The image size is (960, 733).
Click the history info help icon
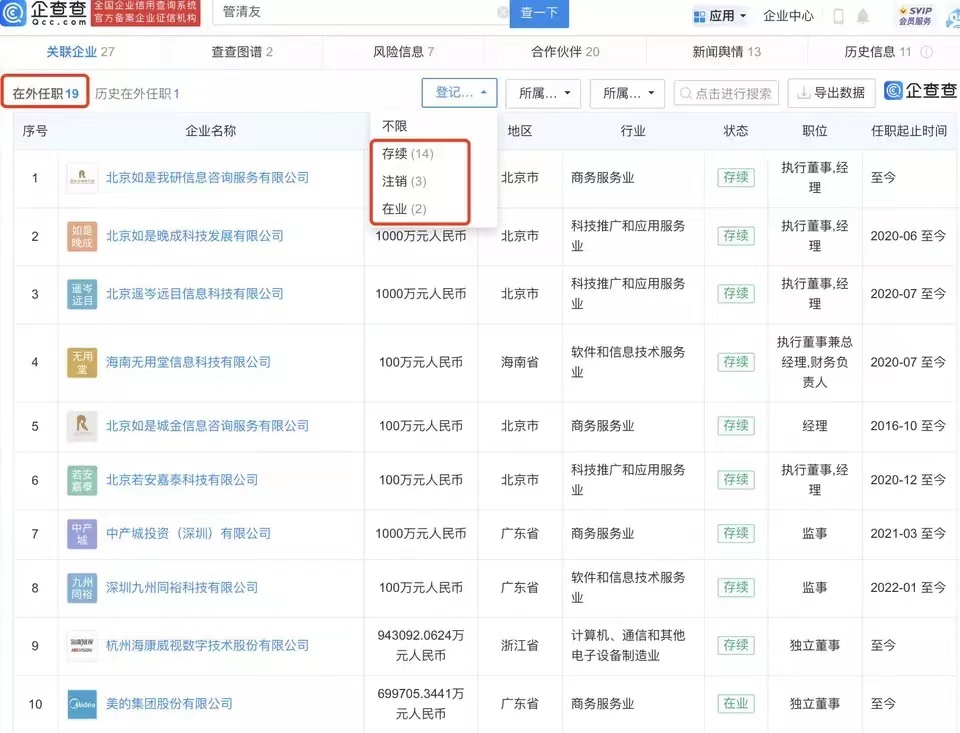point(926,52)
